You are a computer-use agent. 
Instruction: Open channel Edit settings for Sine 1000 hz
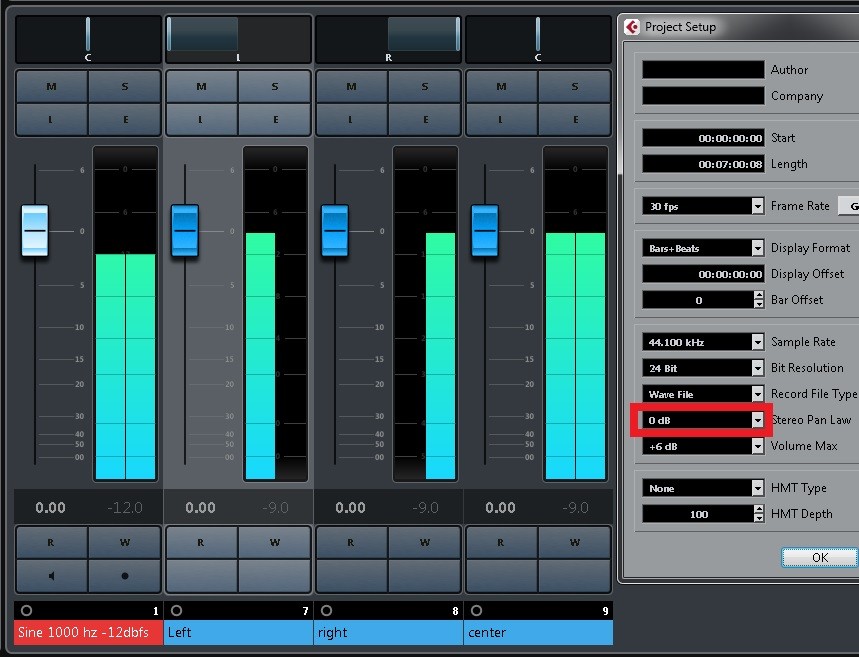[125, 119]
